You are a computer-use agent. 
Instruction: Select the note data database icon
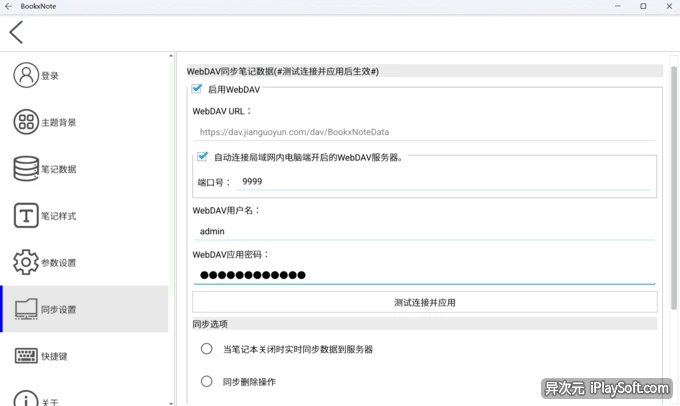point(26,169)
